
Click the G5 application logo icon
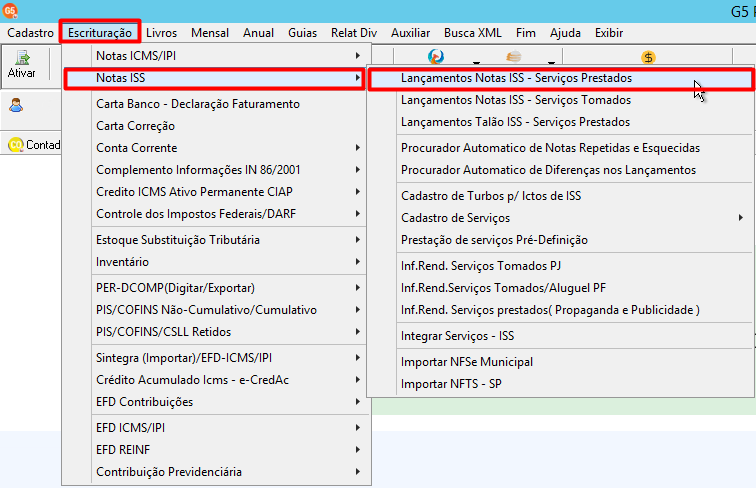tap(10, 10)
